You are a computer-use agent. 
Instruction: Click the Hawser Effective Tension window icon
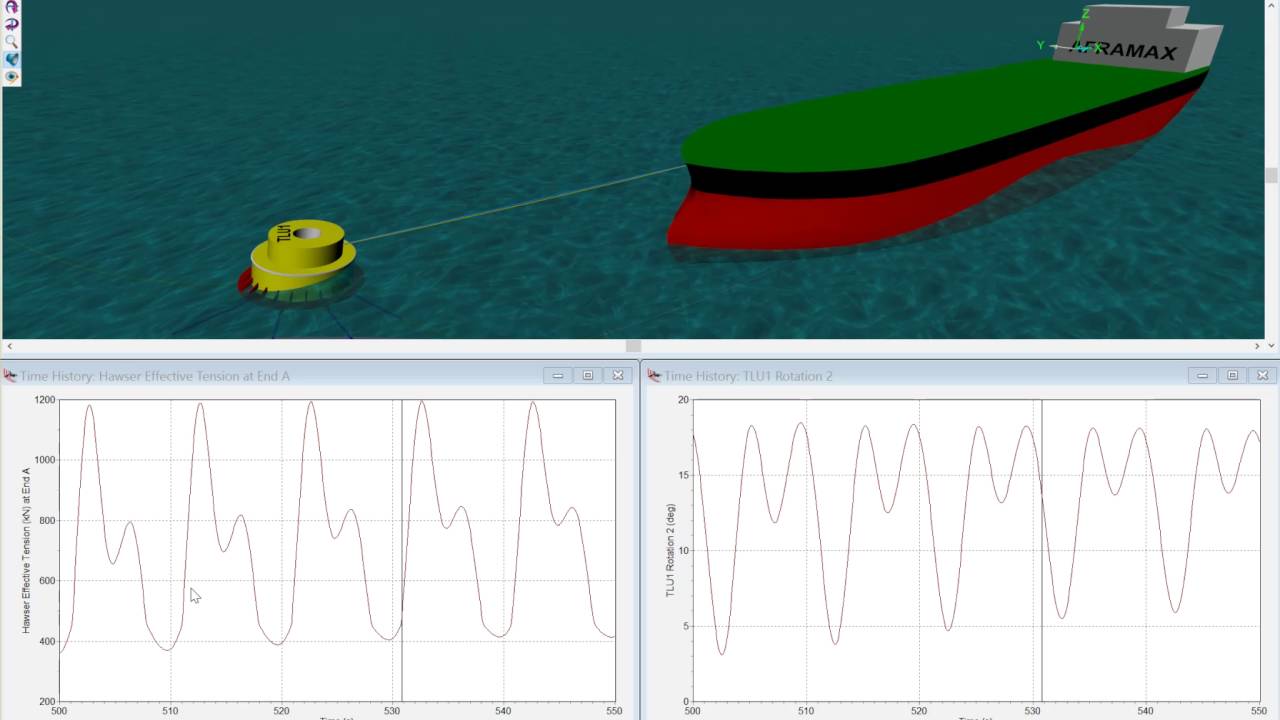10,376
